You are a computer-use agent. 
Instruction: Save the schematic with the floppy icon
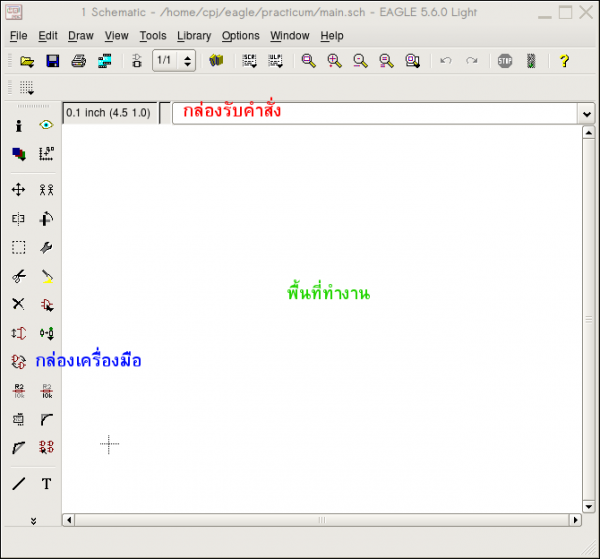[53, 61]
